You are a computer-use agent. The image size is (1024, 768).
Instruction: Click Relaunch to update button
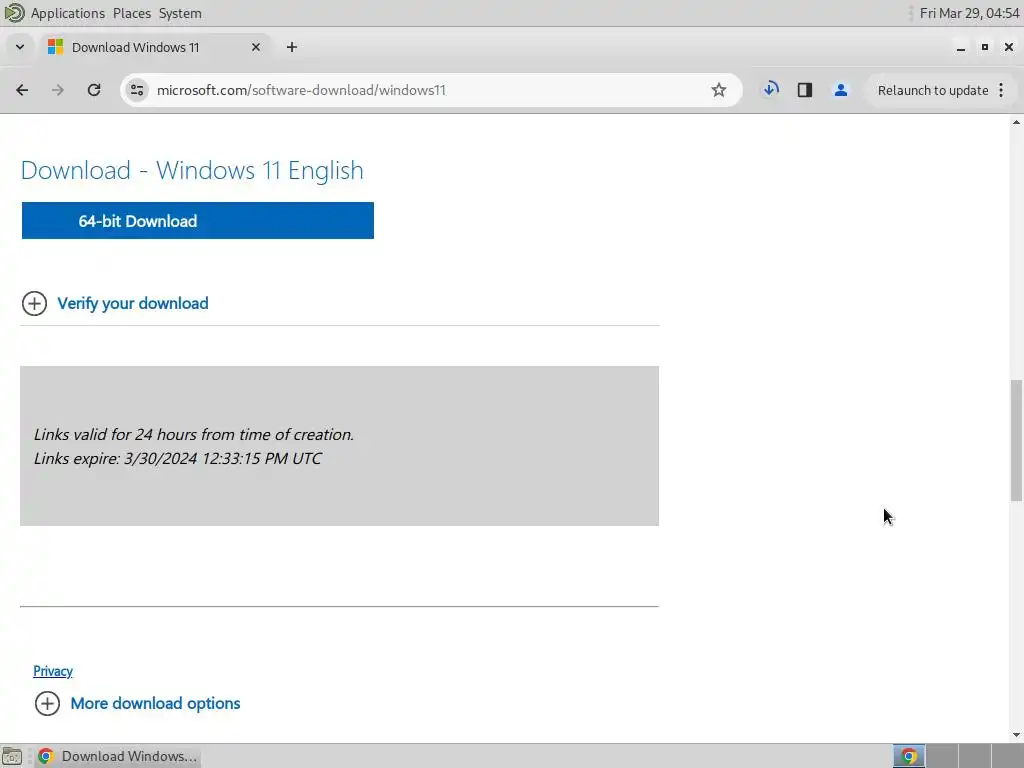[x=933, y=90]
